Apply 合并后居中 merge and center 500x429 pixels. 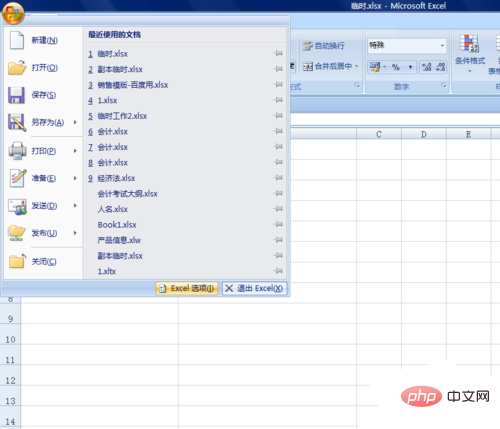pos(327,66)
